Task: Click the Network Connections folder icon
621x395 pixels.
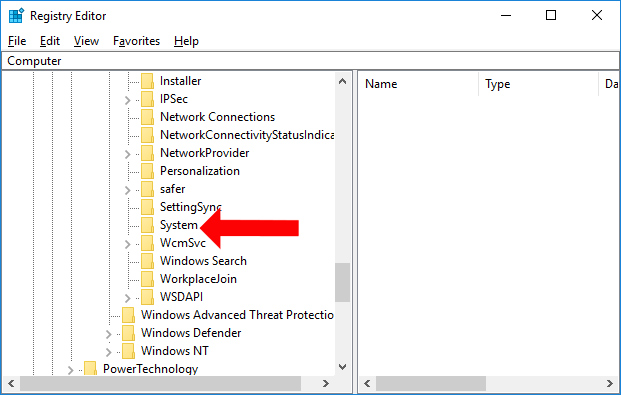Action: (x=147, y=117)
